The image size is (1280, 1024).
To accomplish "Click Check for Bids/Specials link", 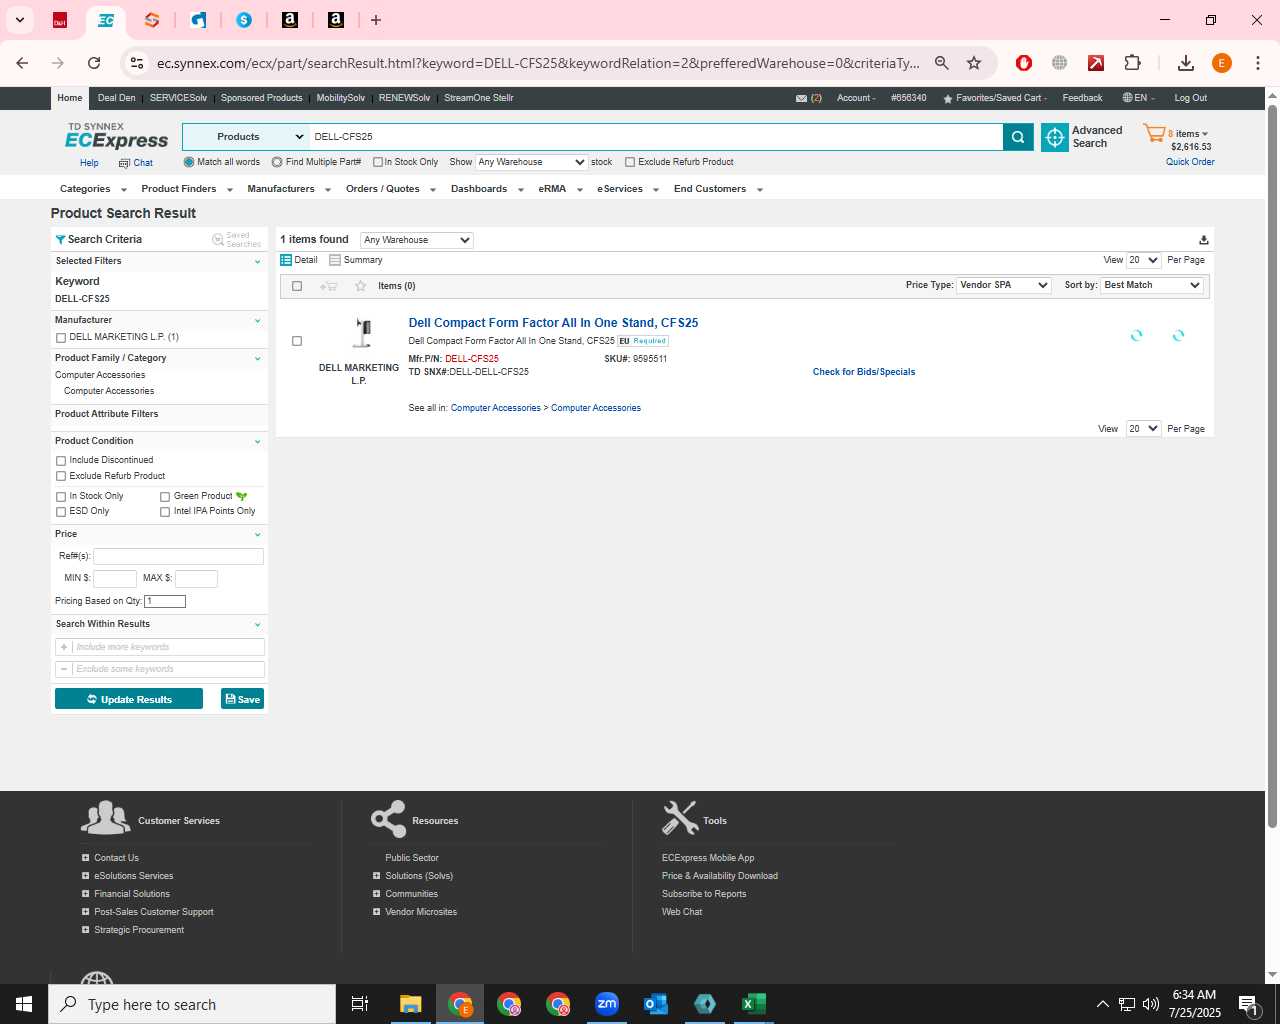I will click(864, 372).
